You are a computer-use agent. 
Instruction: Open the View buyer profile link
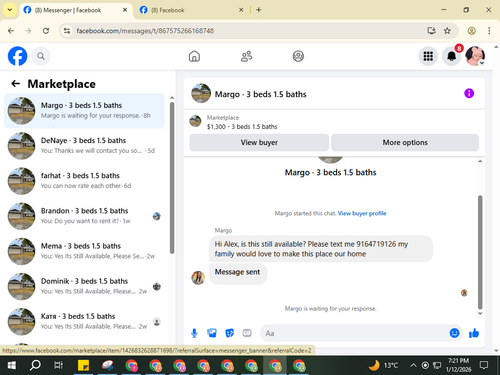point(362,213)
